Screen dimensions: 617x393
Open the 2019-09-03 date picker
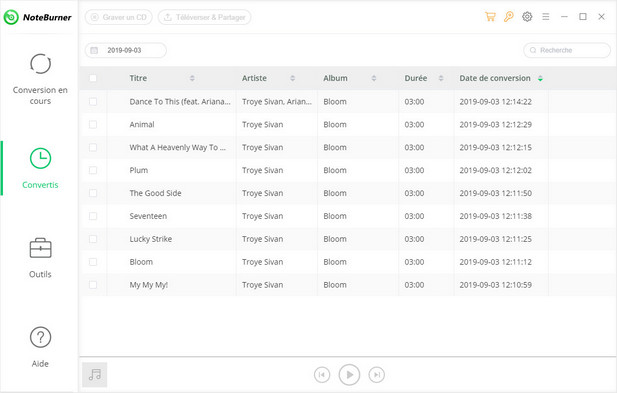[x=126, y=50]
